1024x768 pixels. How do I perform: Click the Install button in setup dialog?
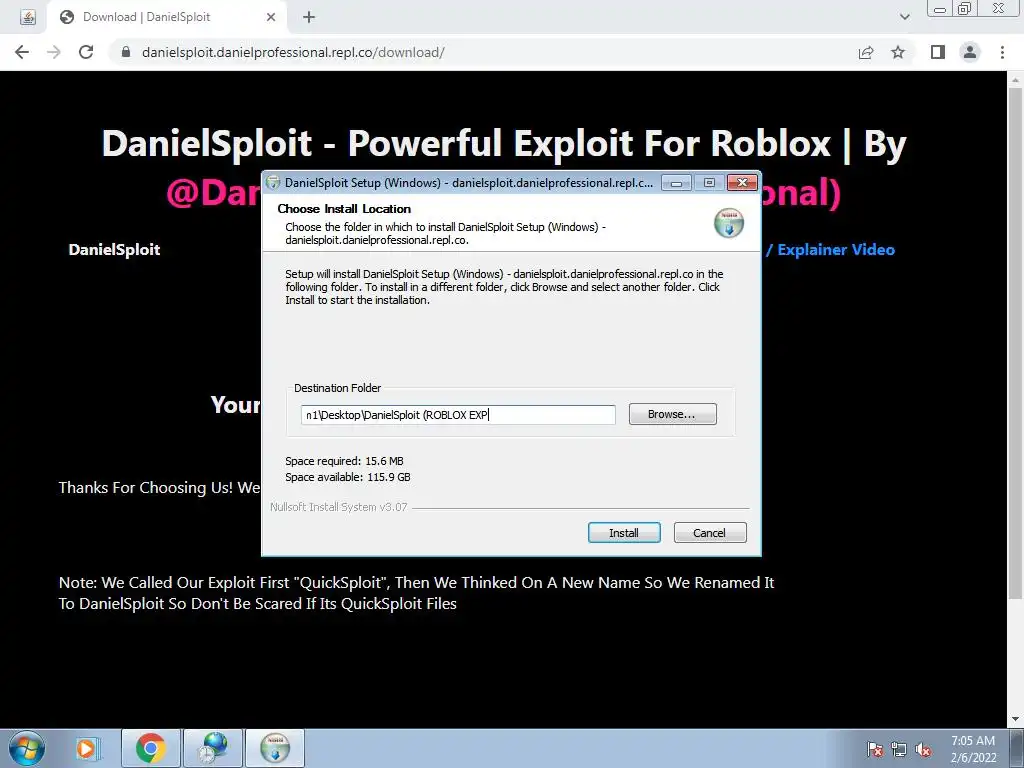tap(624, 533)
